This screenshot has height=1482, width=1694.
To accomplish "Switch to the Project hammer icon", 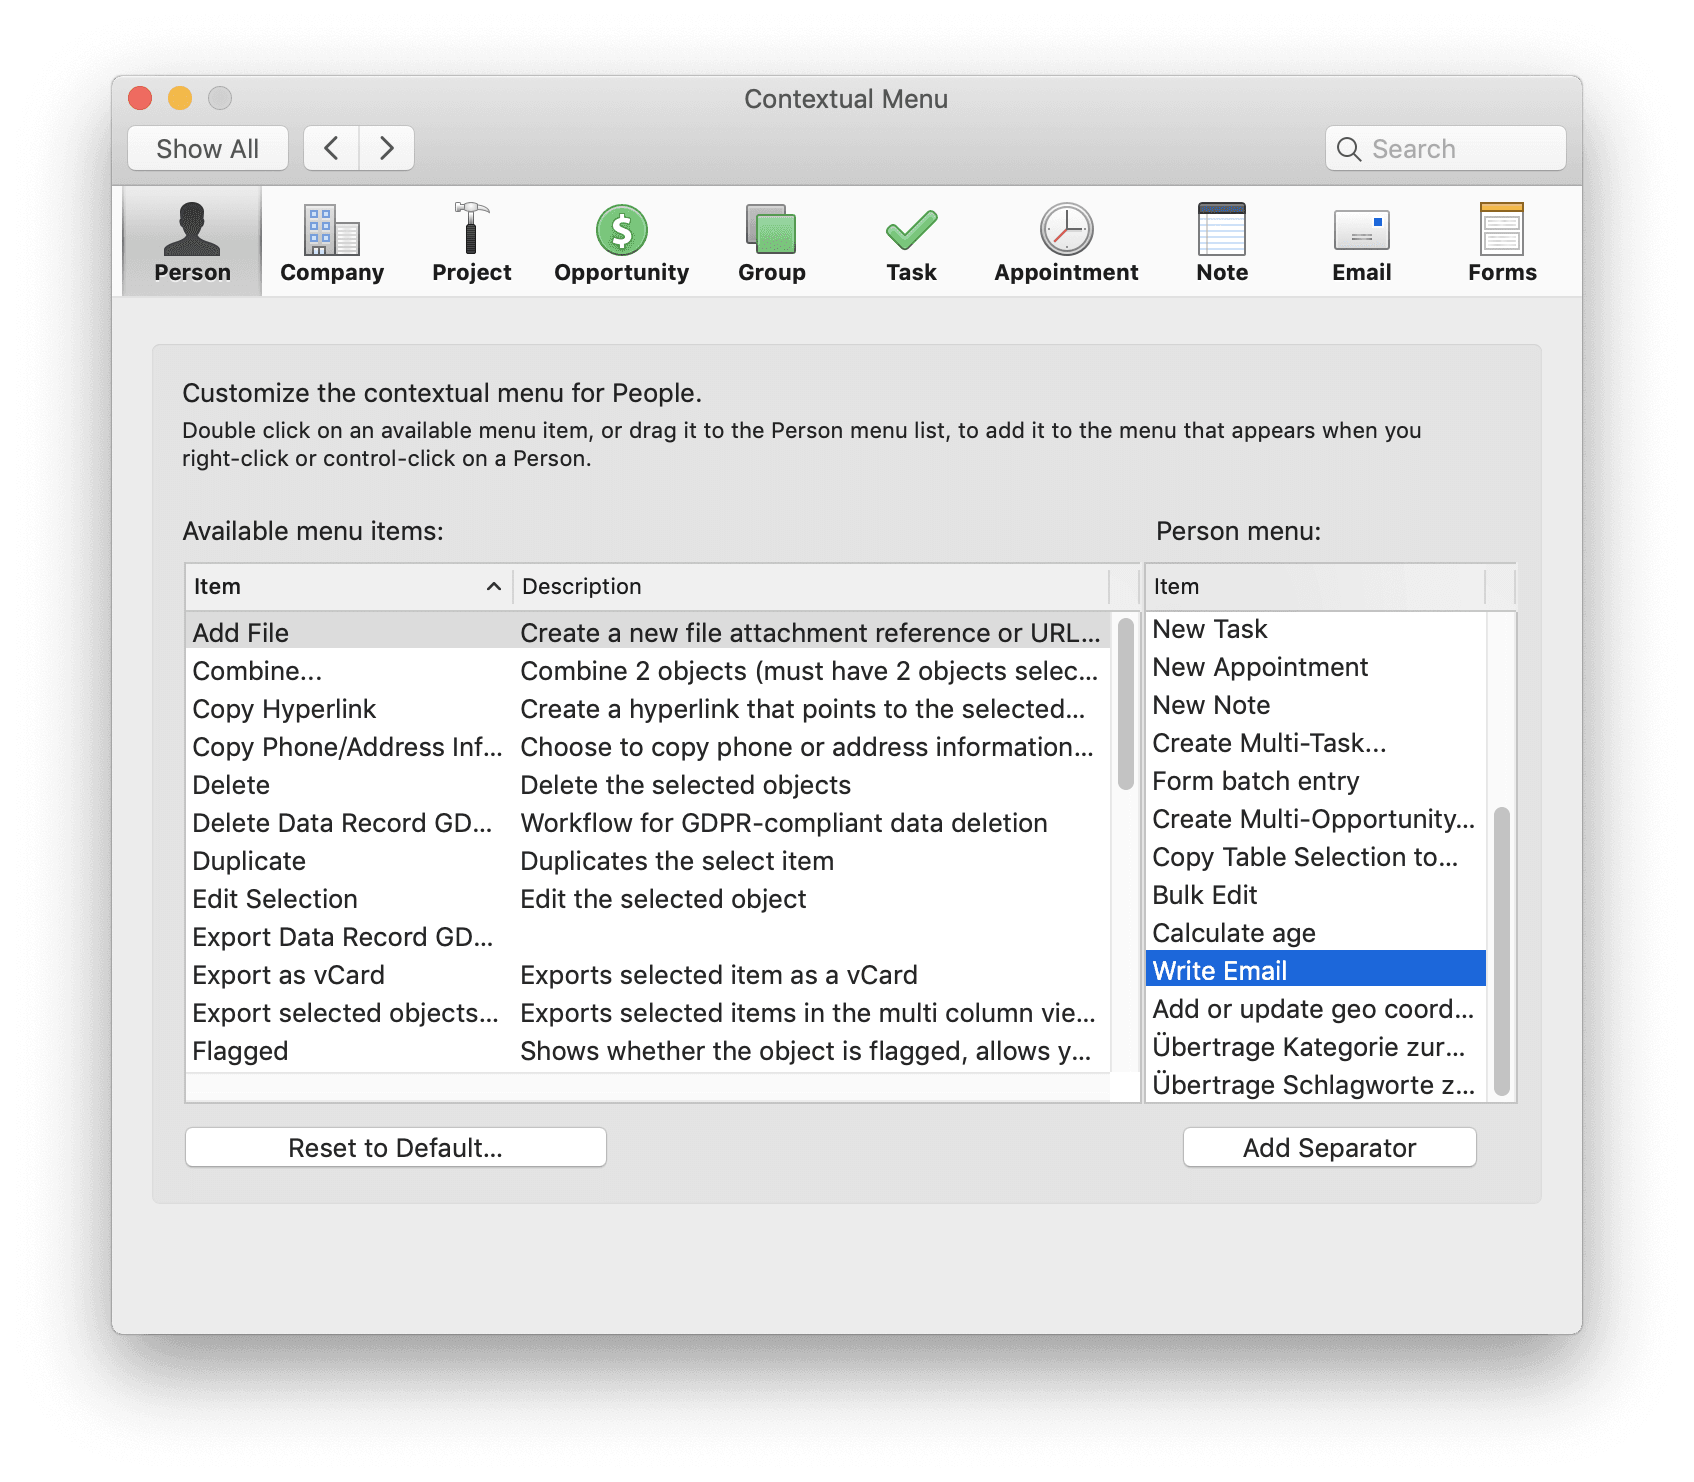I will 471,241.
